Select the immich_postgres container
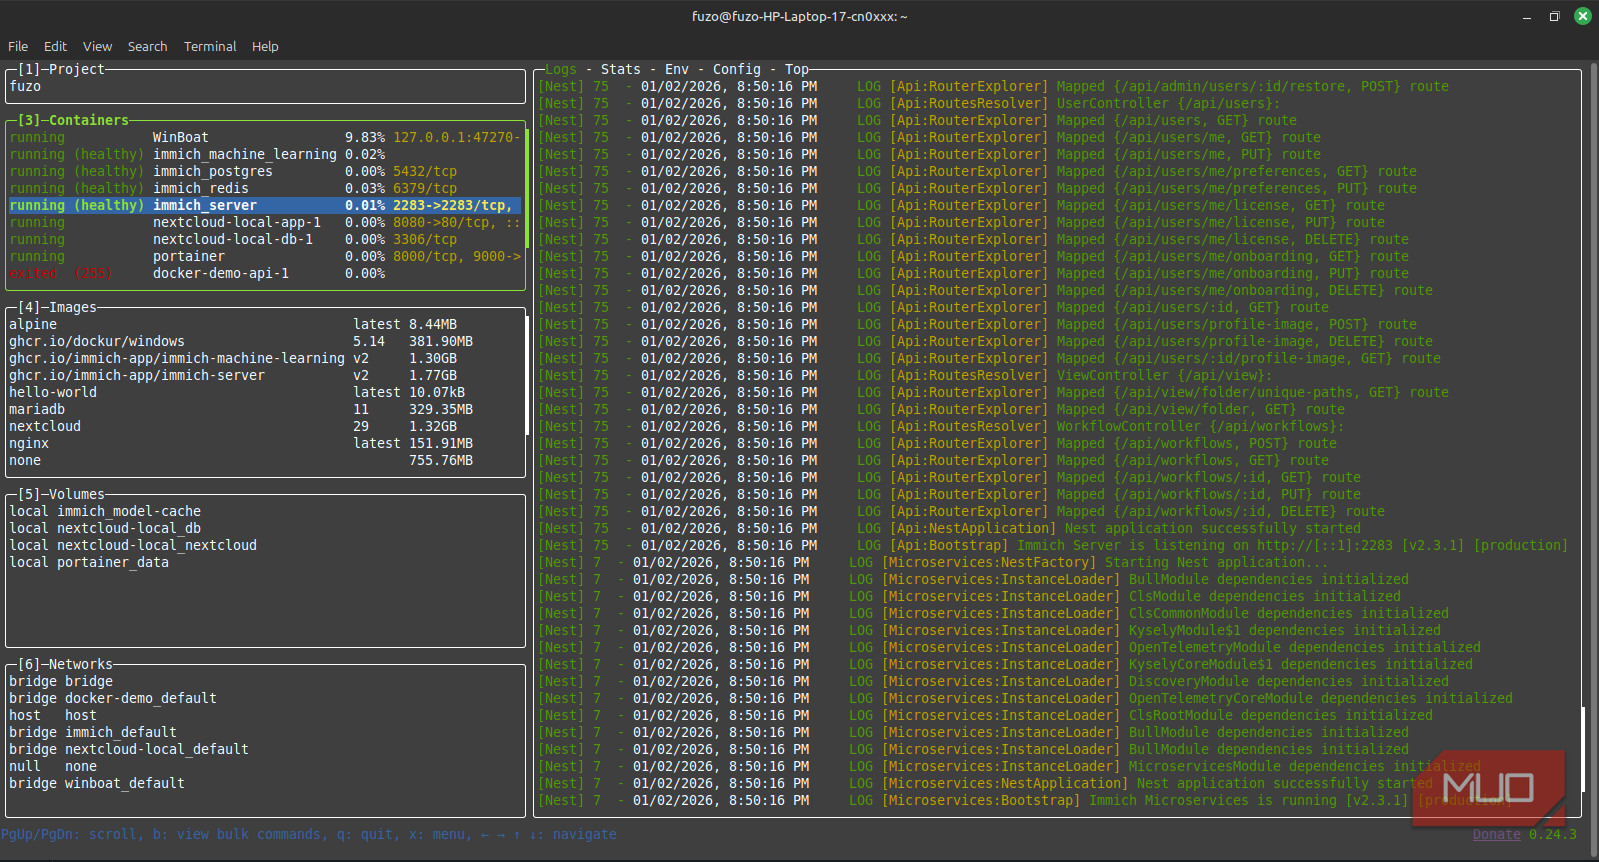Viewport: 1599px width, 862px height. [265, 171]
